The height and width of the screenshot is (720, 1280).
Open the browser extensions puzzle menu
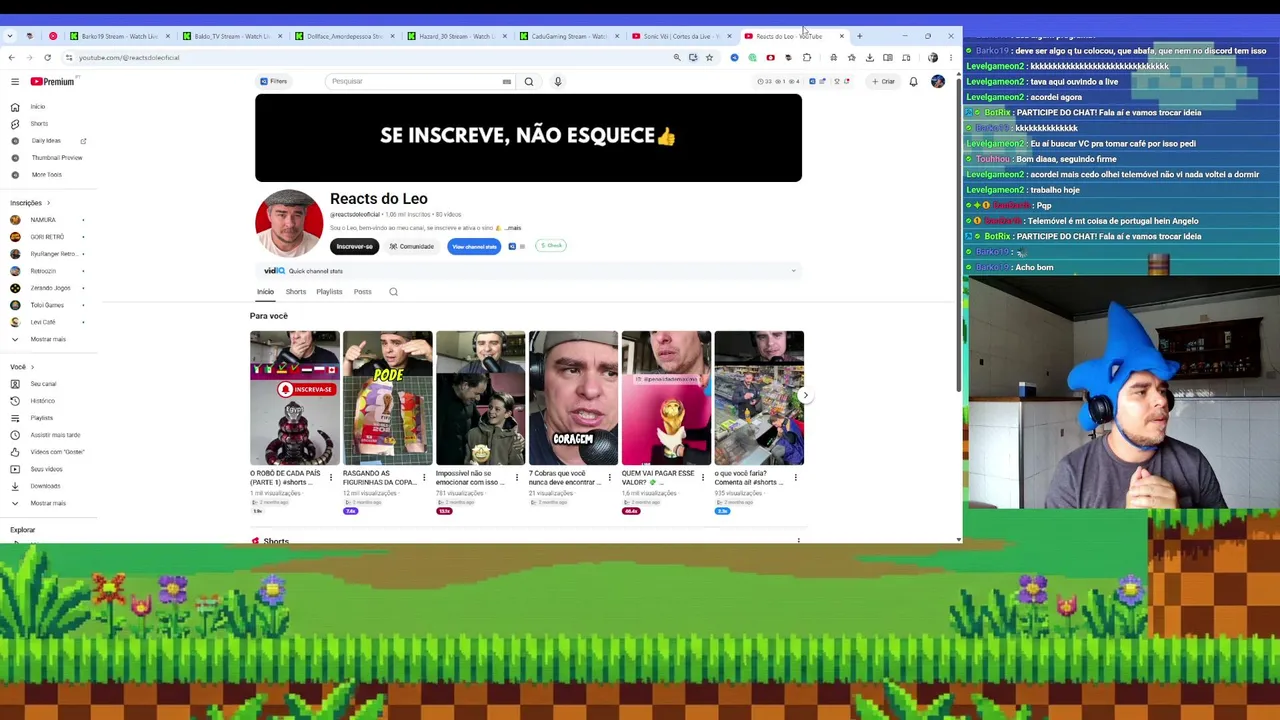point(807,58)
